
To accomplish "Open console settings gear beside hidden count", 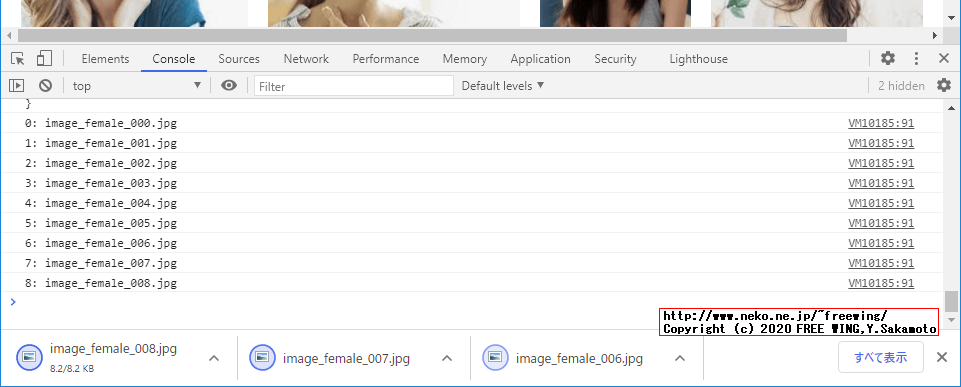I will click(944, 86).
